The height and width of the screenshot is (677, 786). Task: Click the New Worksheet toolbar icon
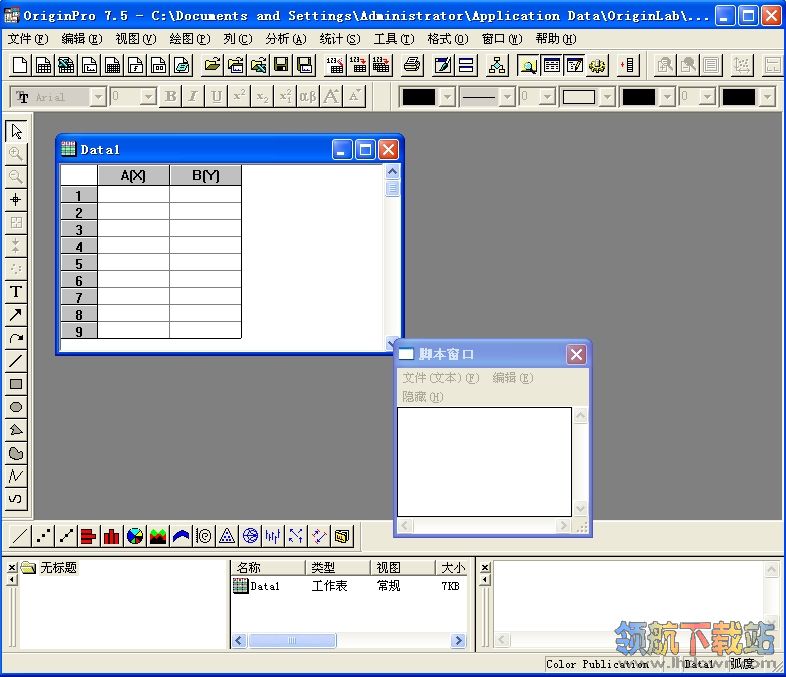coord(43,65)
